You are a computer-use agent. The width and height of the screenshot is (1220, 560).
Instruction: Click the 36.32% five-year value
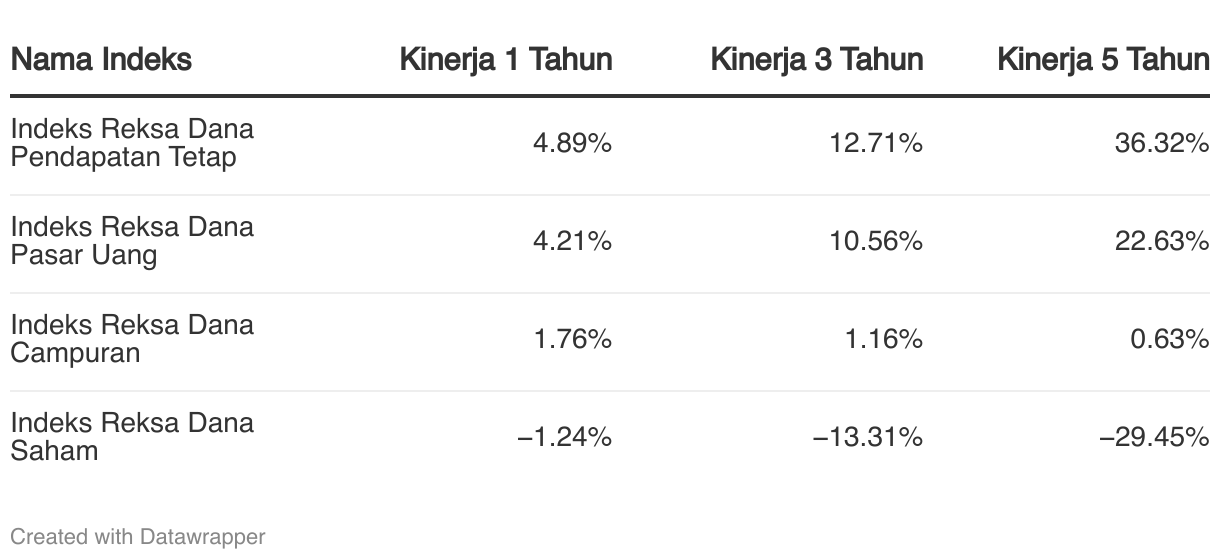tap(1162, 143)
